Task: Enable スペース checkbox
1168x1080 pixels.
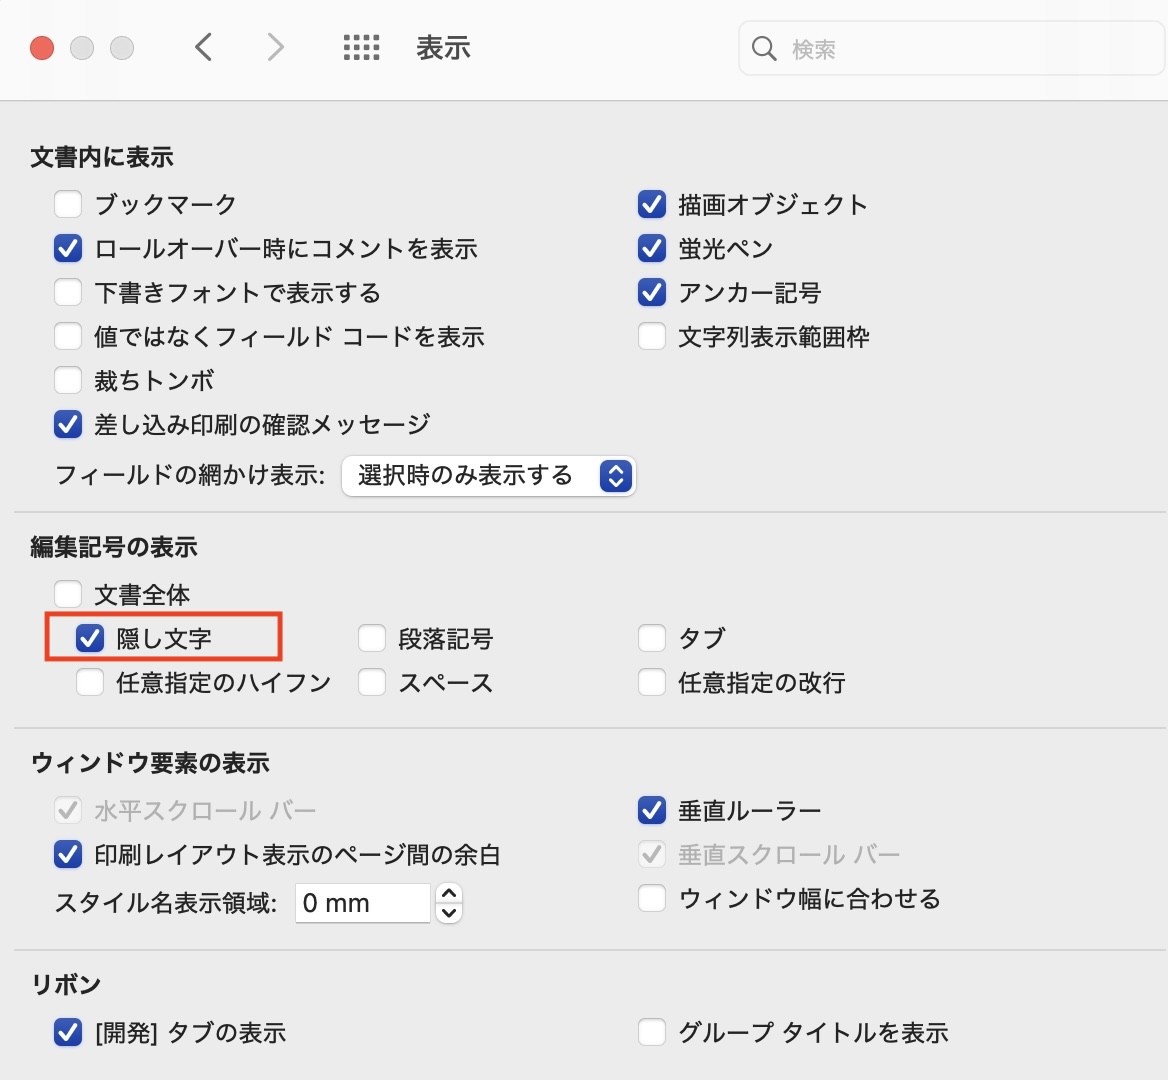Action: pyautogui.click(x=372, y=682)
